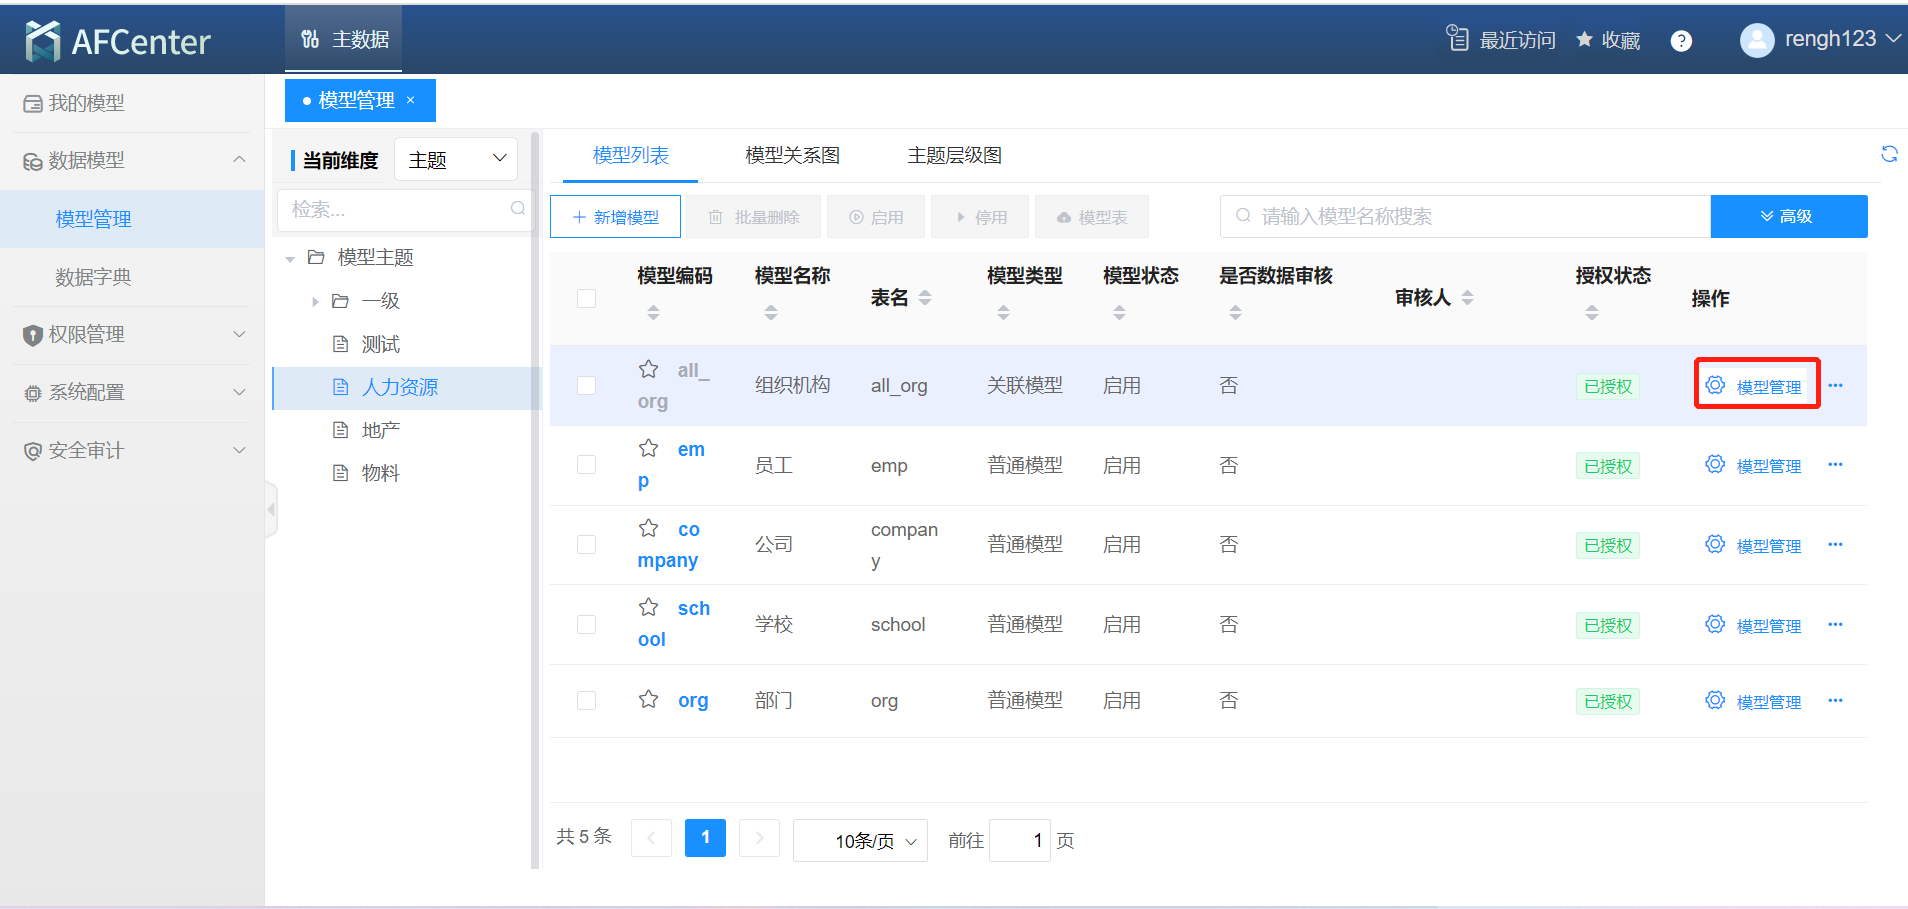This screenshot has height=909, width=1908.
Task: Sort by 审核人 column arrows
Action: point(1467,297)
